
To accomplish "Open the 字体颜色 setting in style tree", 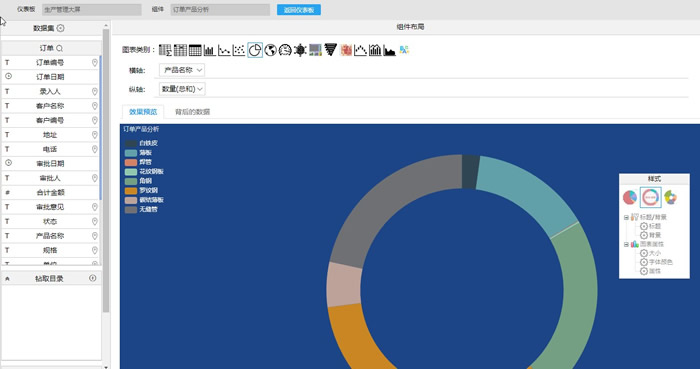I will click(656, 262).
